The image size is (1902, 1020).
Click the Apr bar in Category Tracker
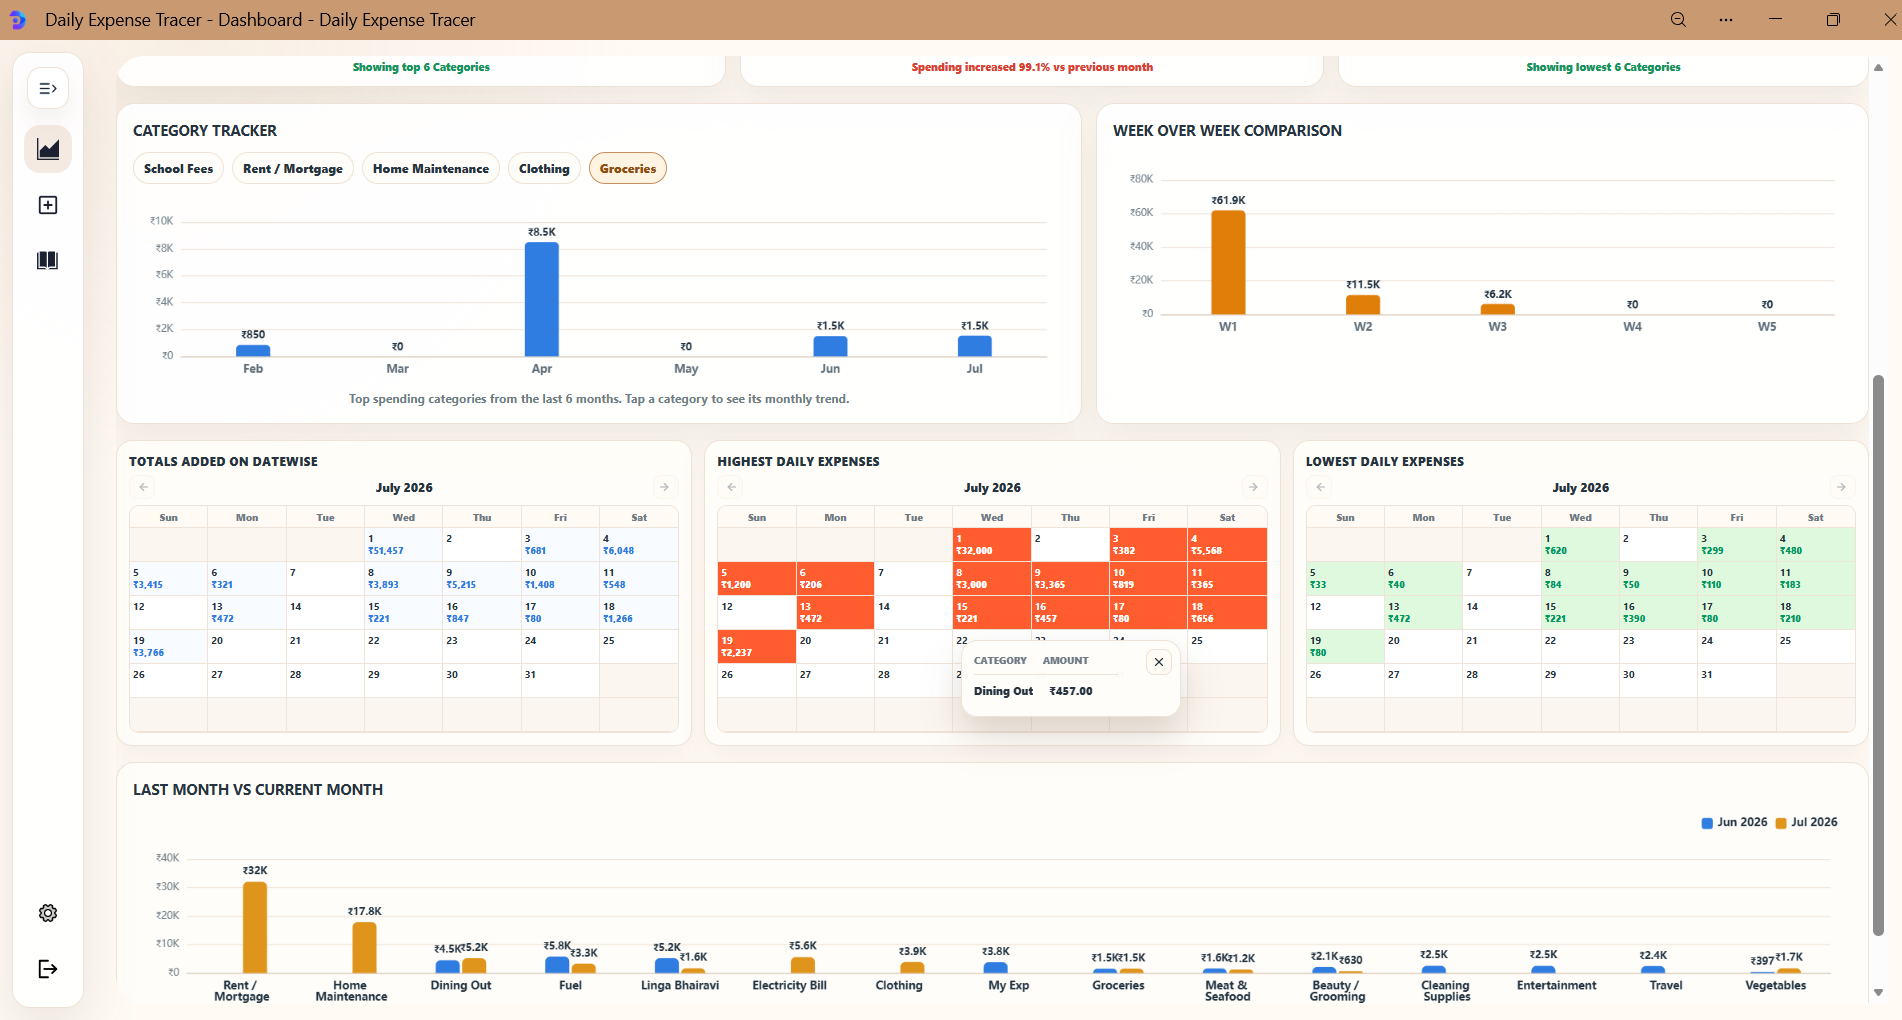pyautogui.click(x=542, y=299)
